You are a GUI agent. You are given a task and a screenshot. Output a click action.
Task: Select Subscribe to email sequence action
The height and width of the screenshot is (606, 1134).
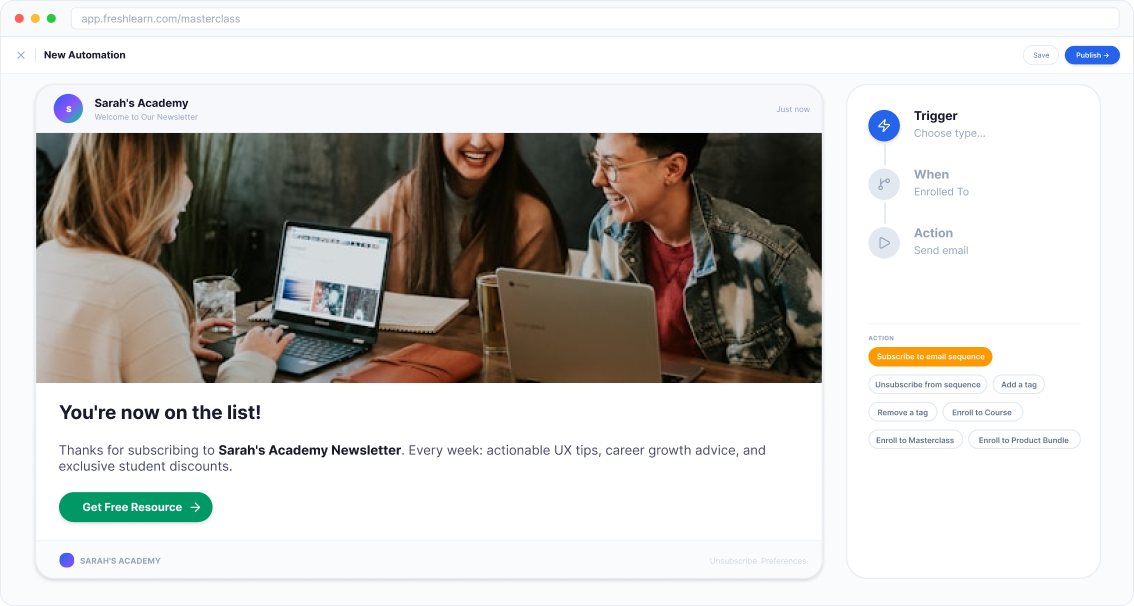(930, 357)
